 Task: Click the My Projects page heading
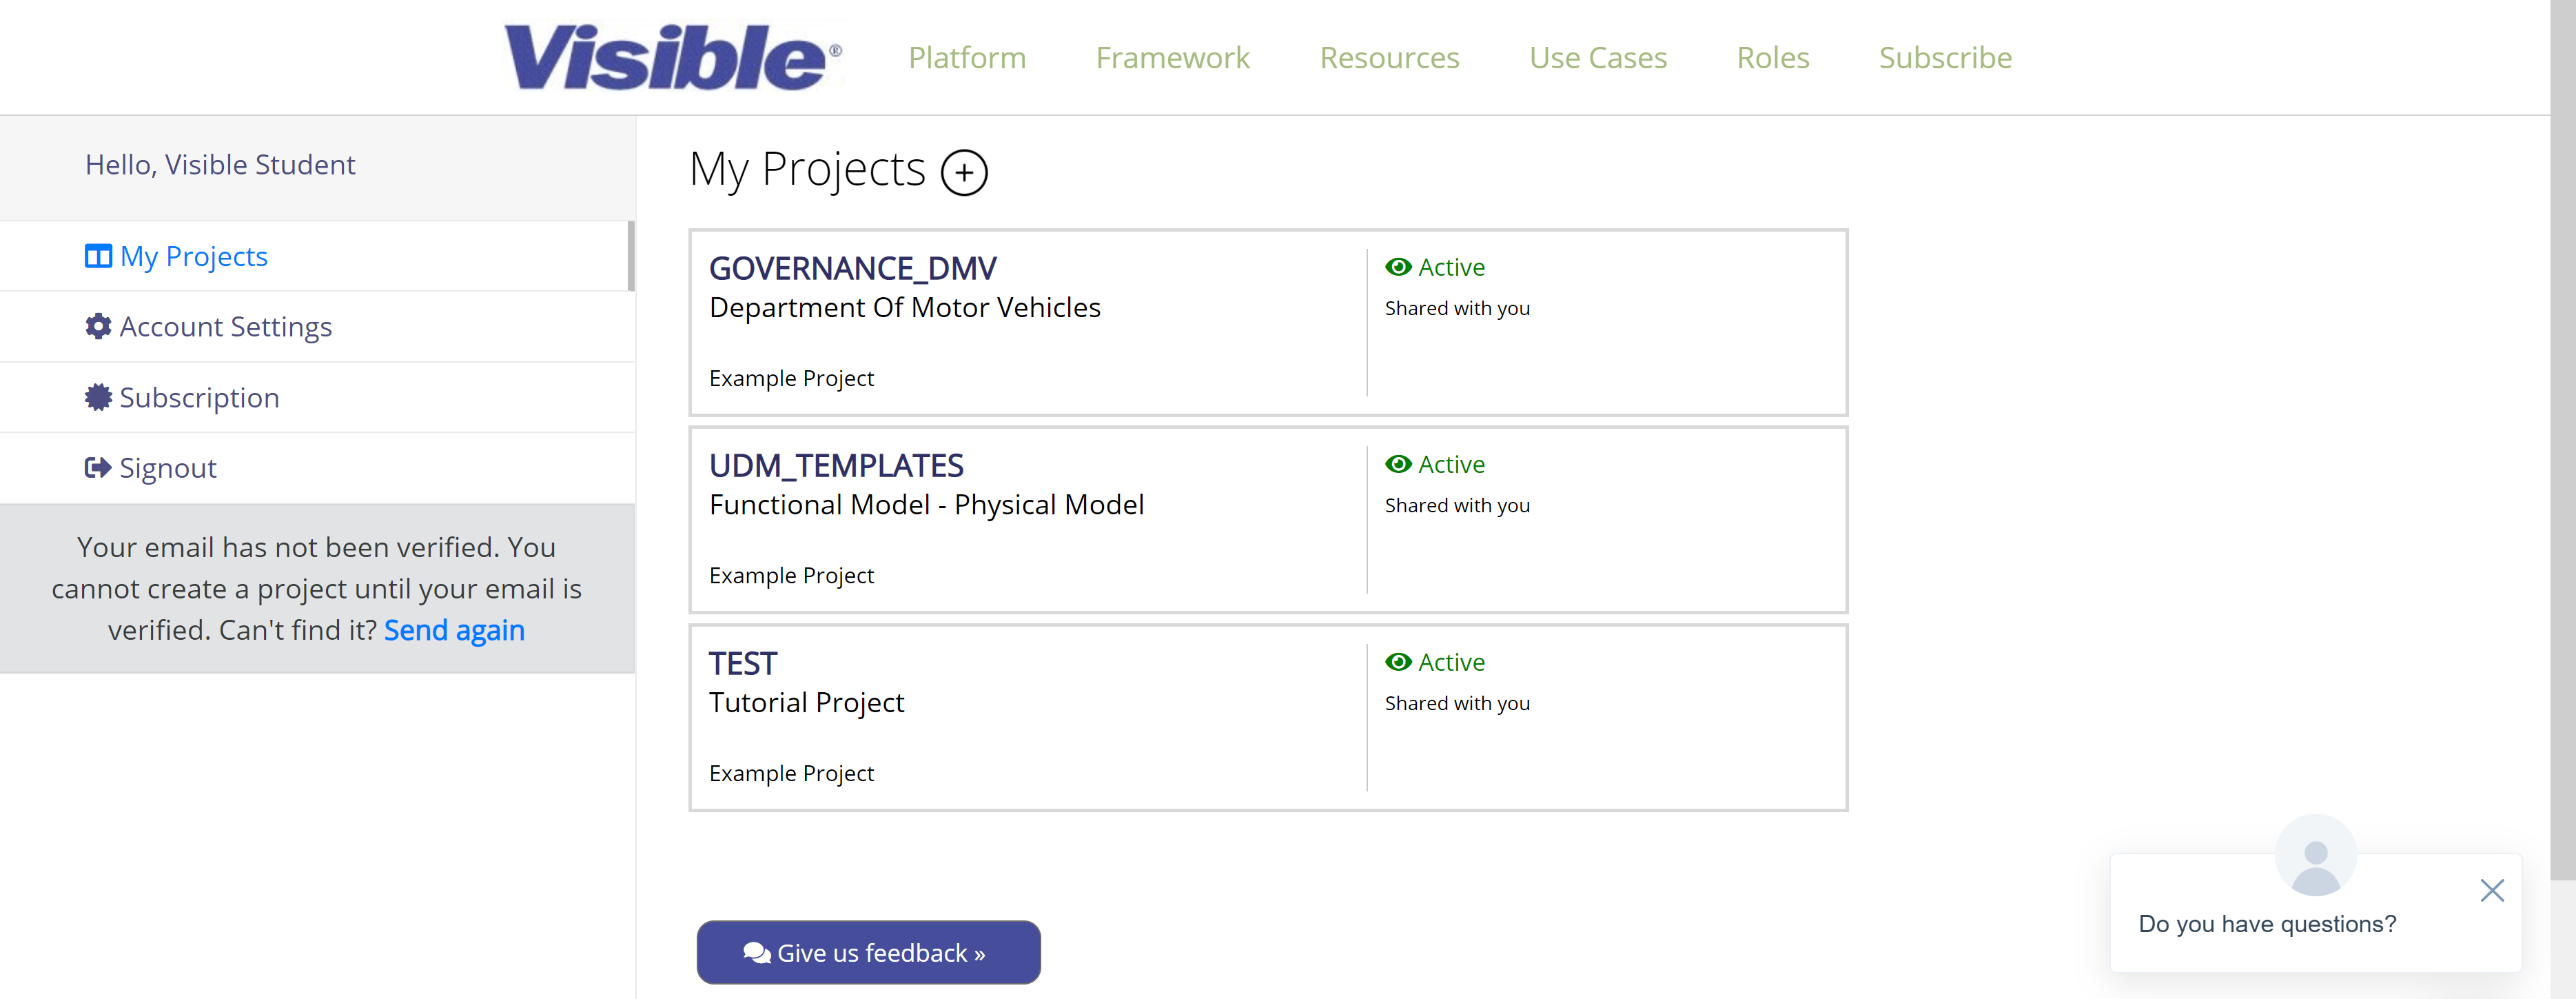tap(807, 170)
